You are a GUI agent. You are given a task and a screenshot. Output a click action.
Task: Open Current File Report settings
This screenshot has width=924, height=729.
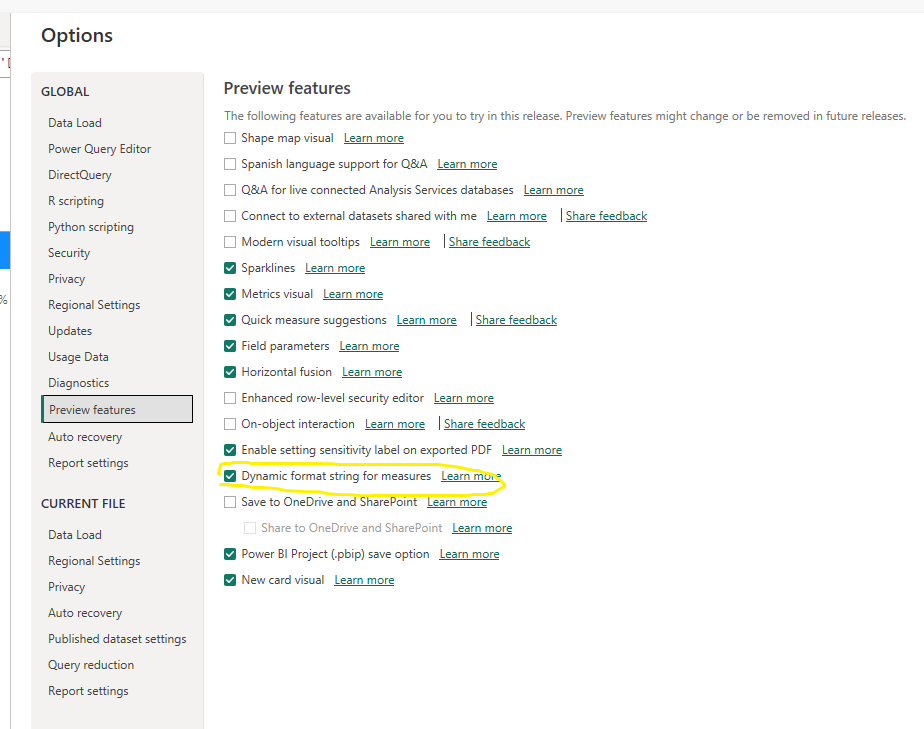tap(88, 691)
